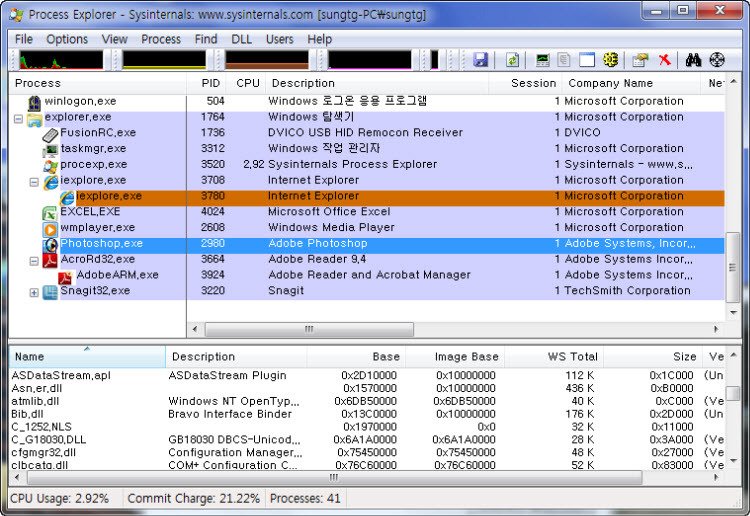Select the EXCEL.EXE process row
The height and width of the screenshot is (516, 750).
(x=90, y=212)
